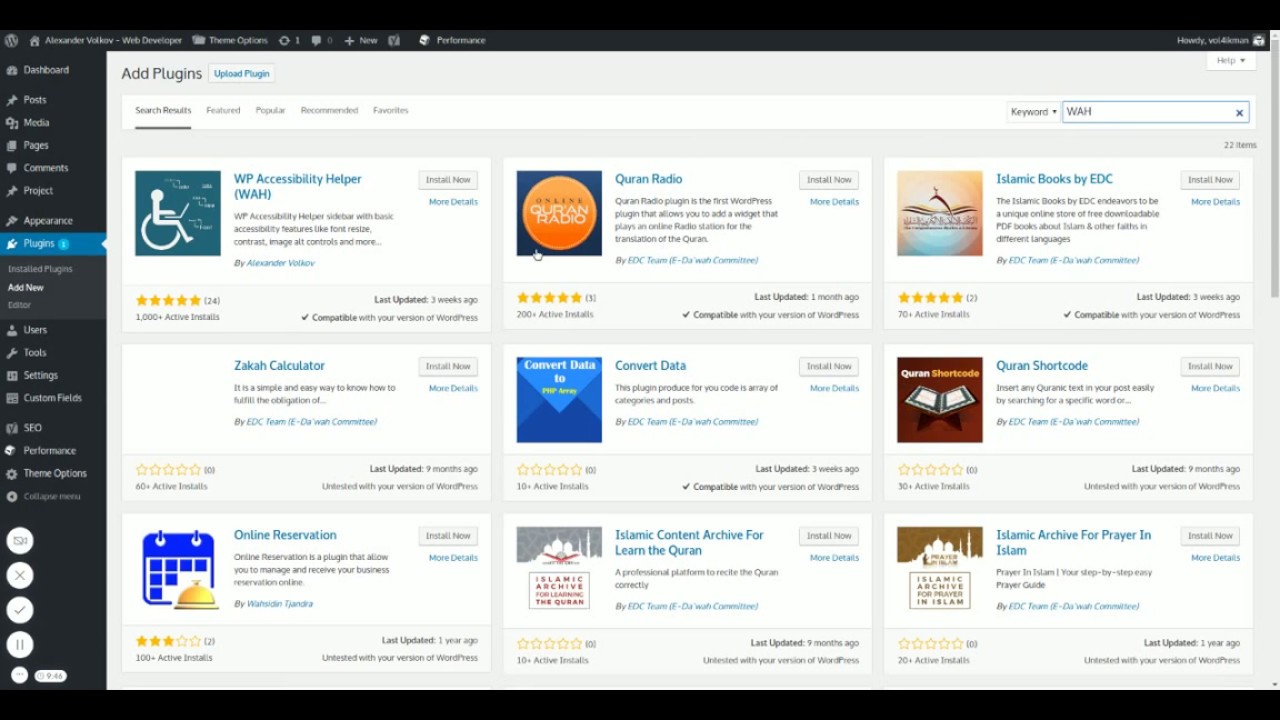1280x720 pixels.
Task: Toggle the recorder camera off icon
Action: pos(20,540)
